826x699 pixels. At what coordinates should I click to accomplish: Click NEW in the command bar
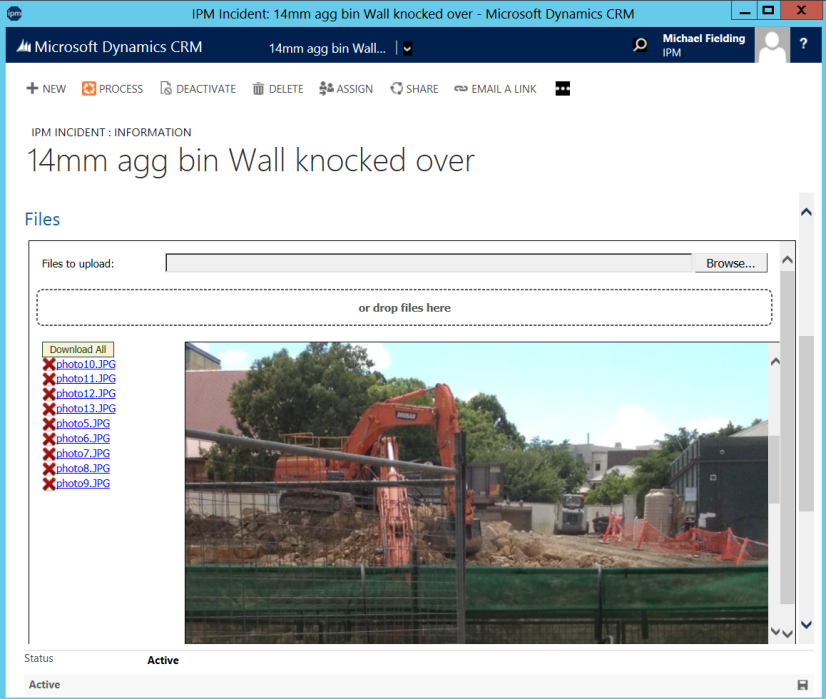pyautogui.click(x=46, y=89)
